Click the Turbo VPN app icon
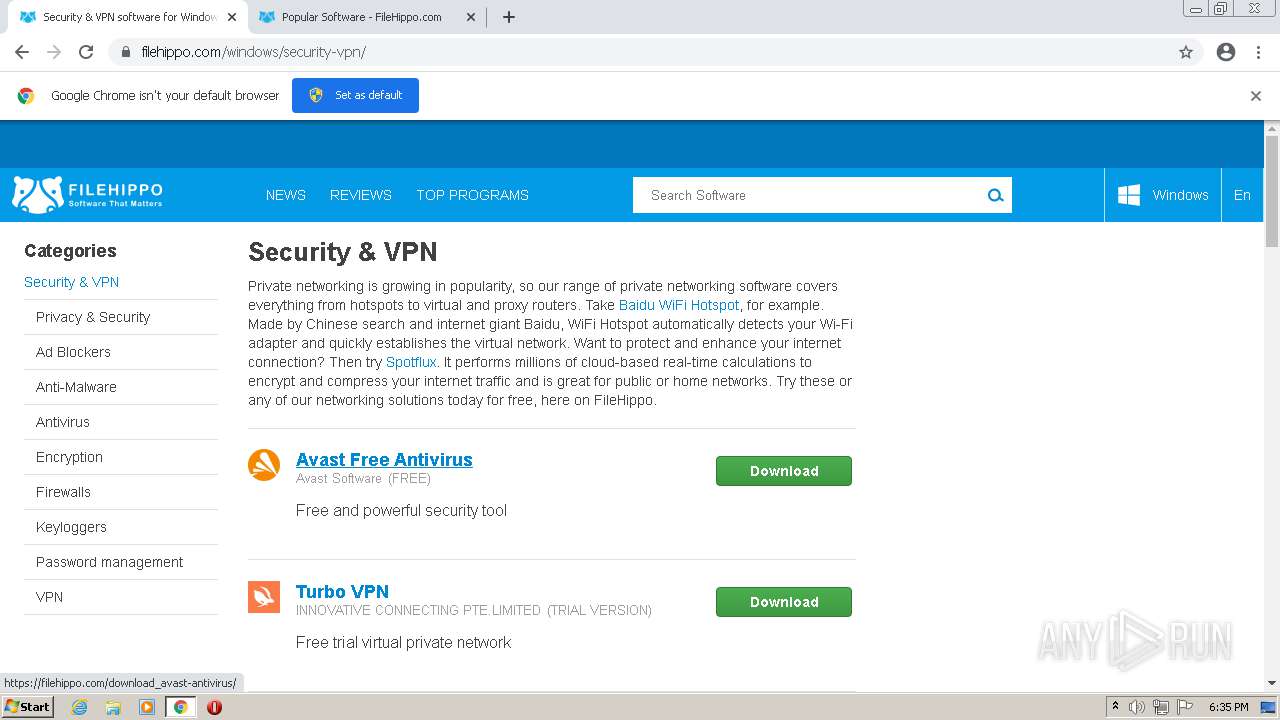This screenshot has width=1280, height=720. pos(264,597)
